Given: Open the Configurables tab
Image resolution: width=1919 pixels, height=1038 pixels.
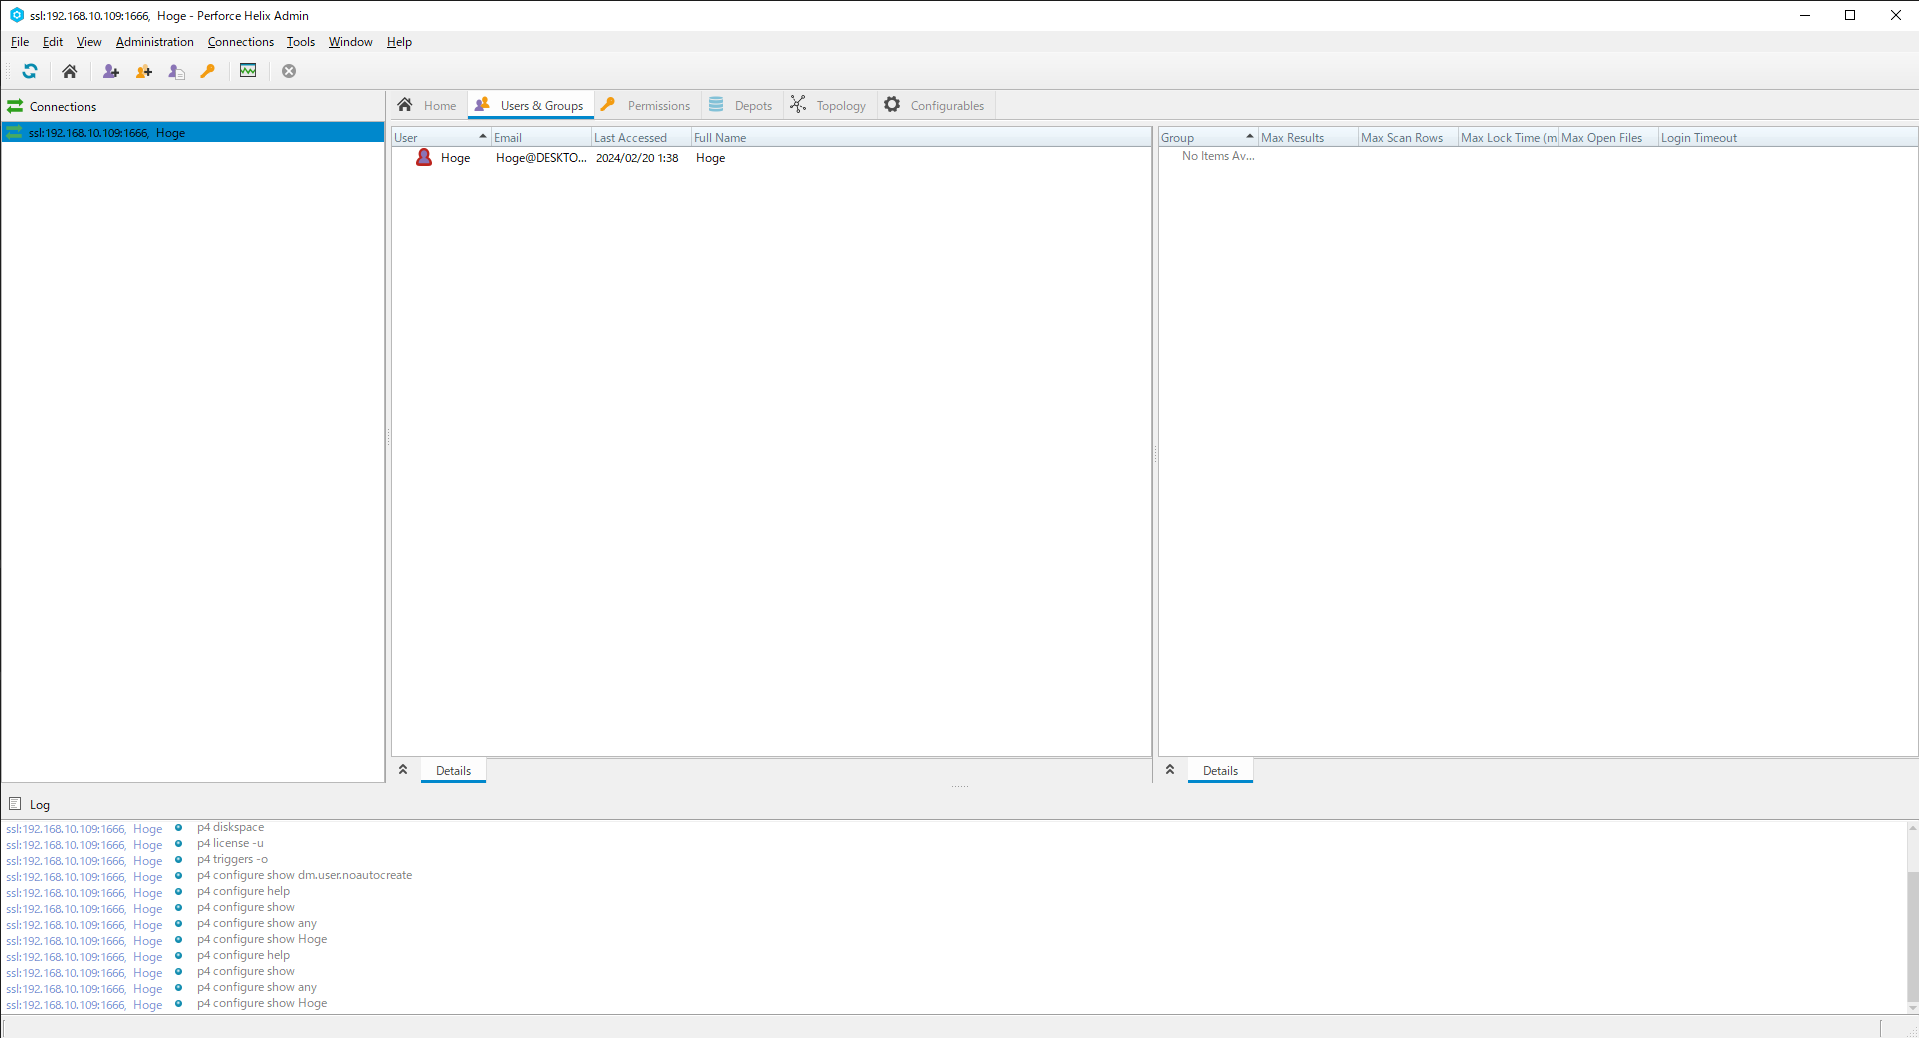Looking at the screenshot, I should pyautogui.click(x=935, y=105).
